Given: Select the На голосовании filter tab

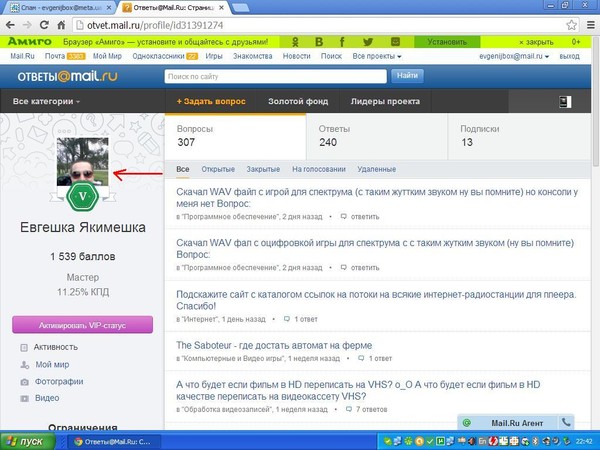Looking at the screenshot, I should click(x=319, y=169).
